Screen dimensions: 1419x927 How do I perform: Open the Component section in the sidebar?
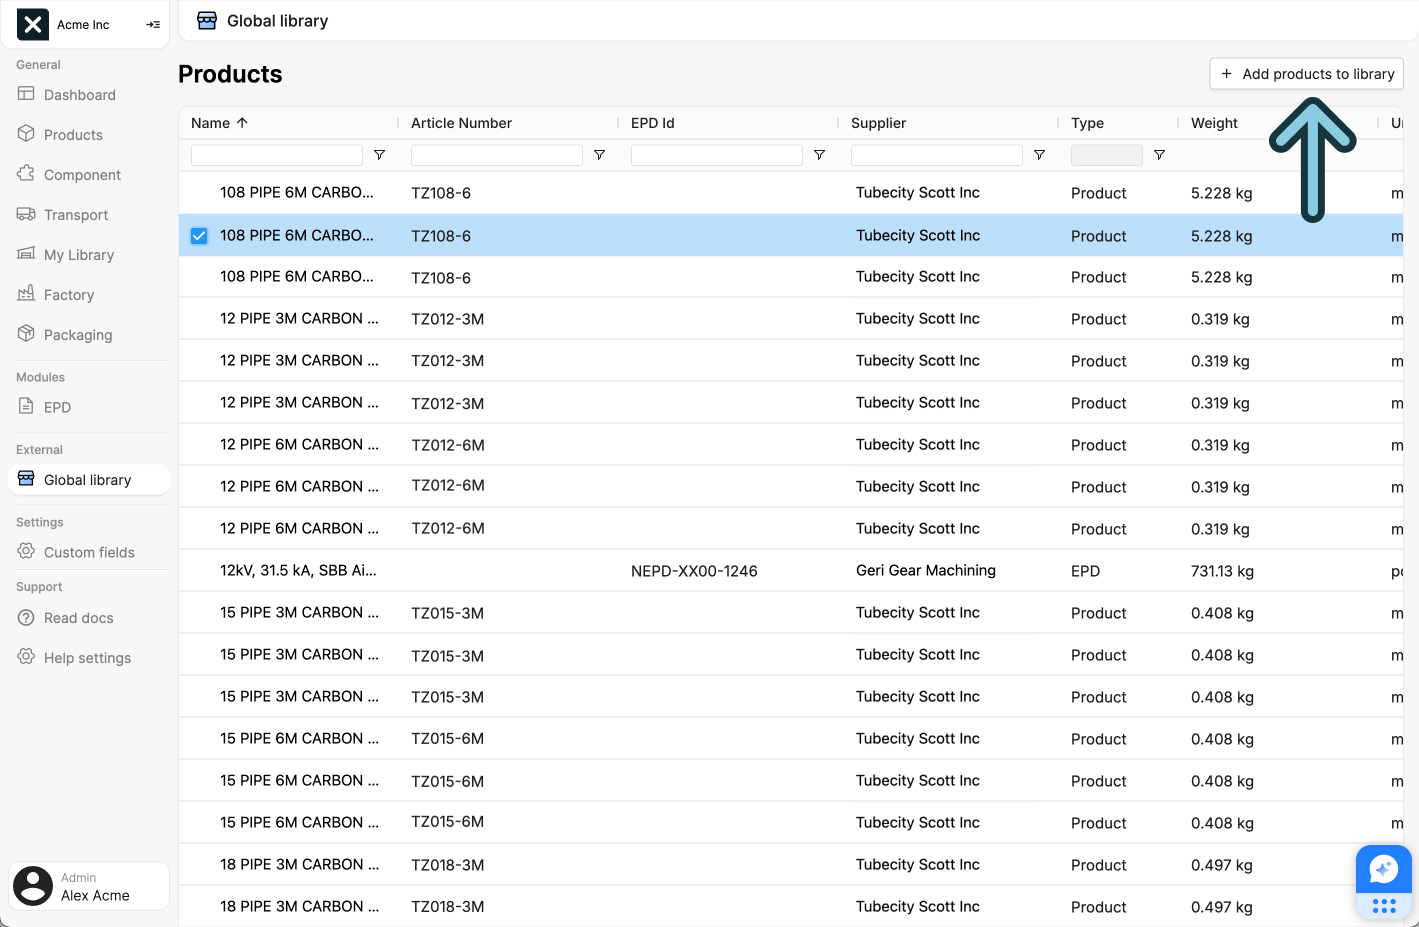[x=80, y=174]
